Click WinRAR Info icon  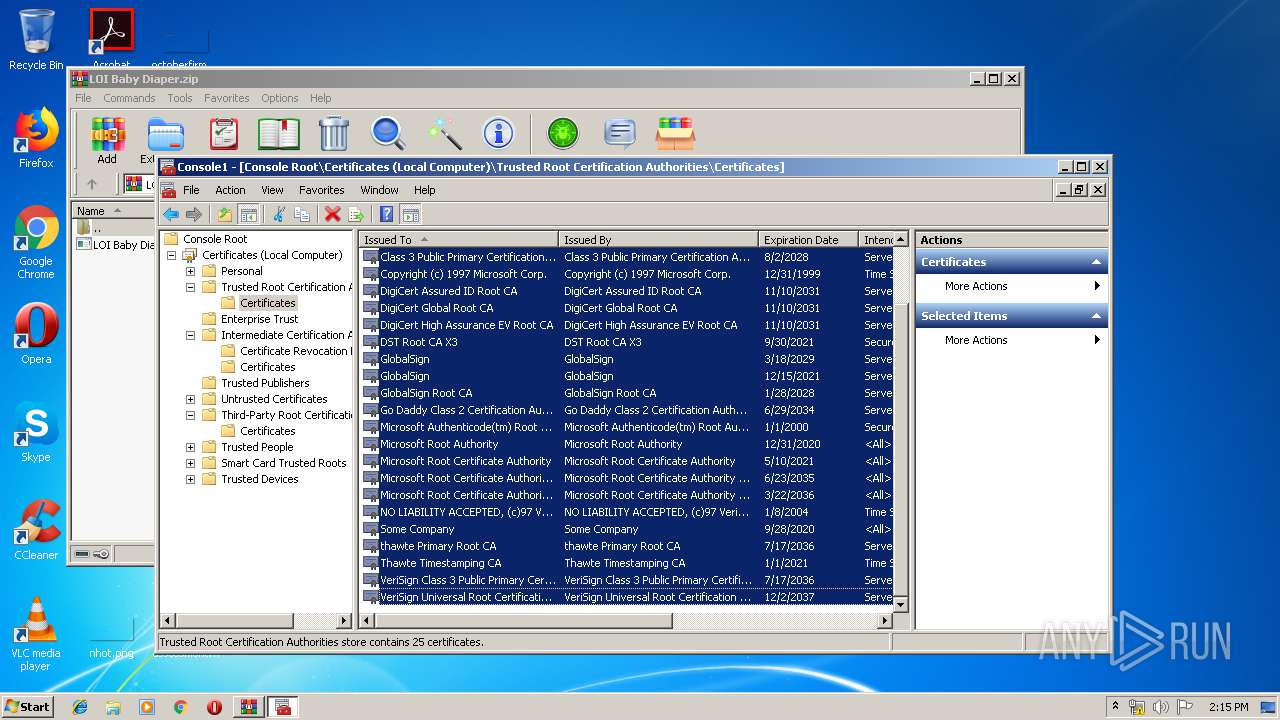[x=498, y=133]
